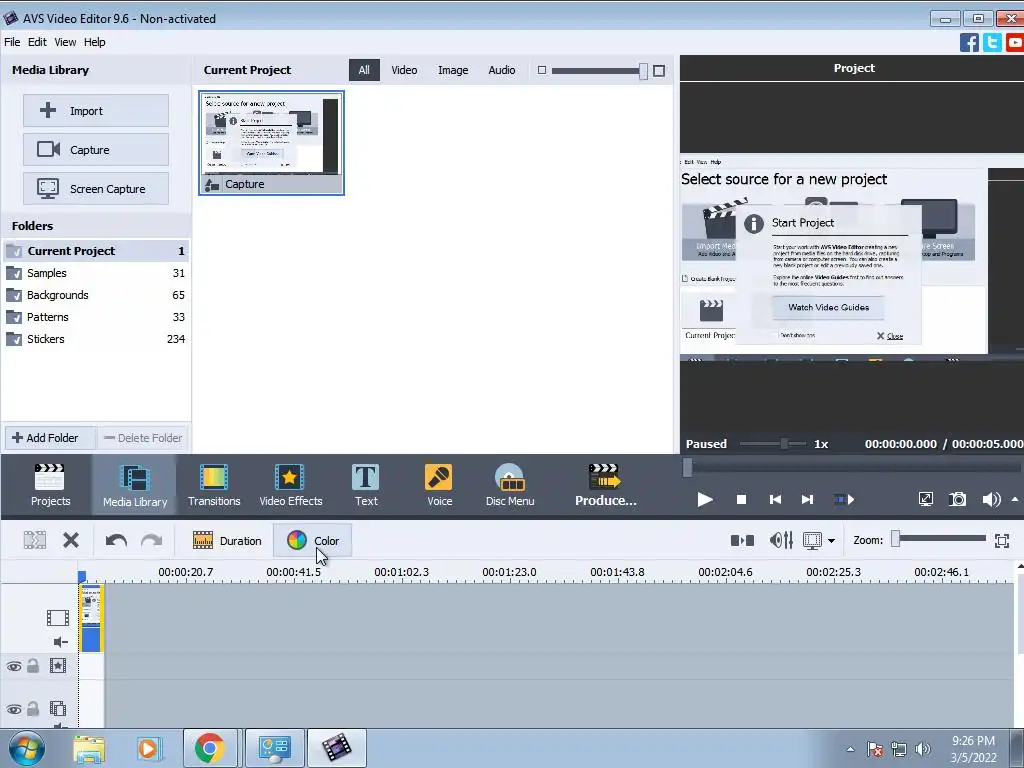This screenshot has width=1024, height=768.
Task: Open the File menu
Action: point(12,42)
